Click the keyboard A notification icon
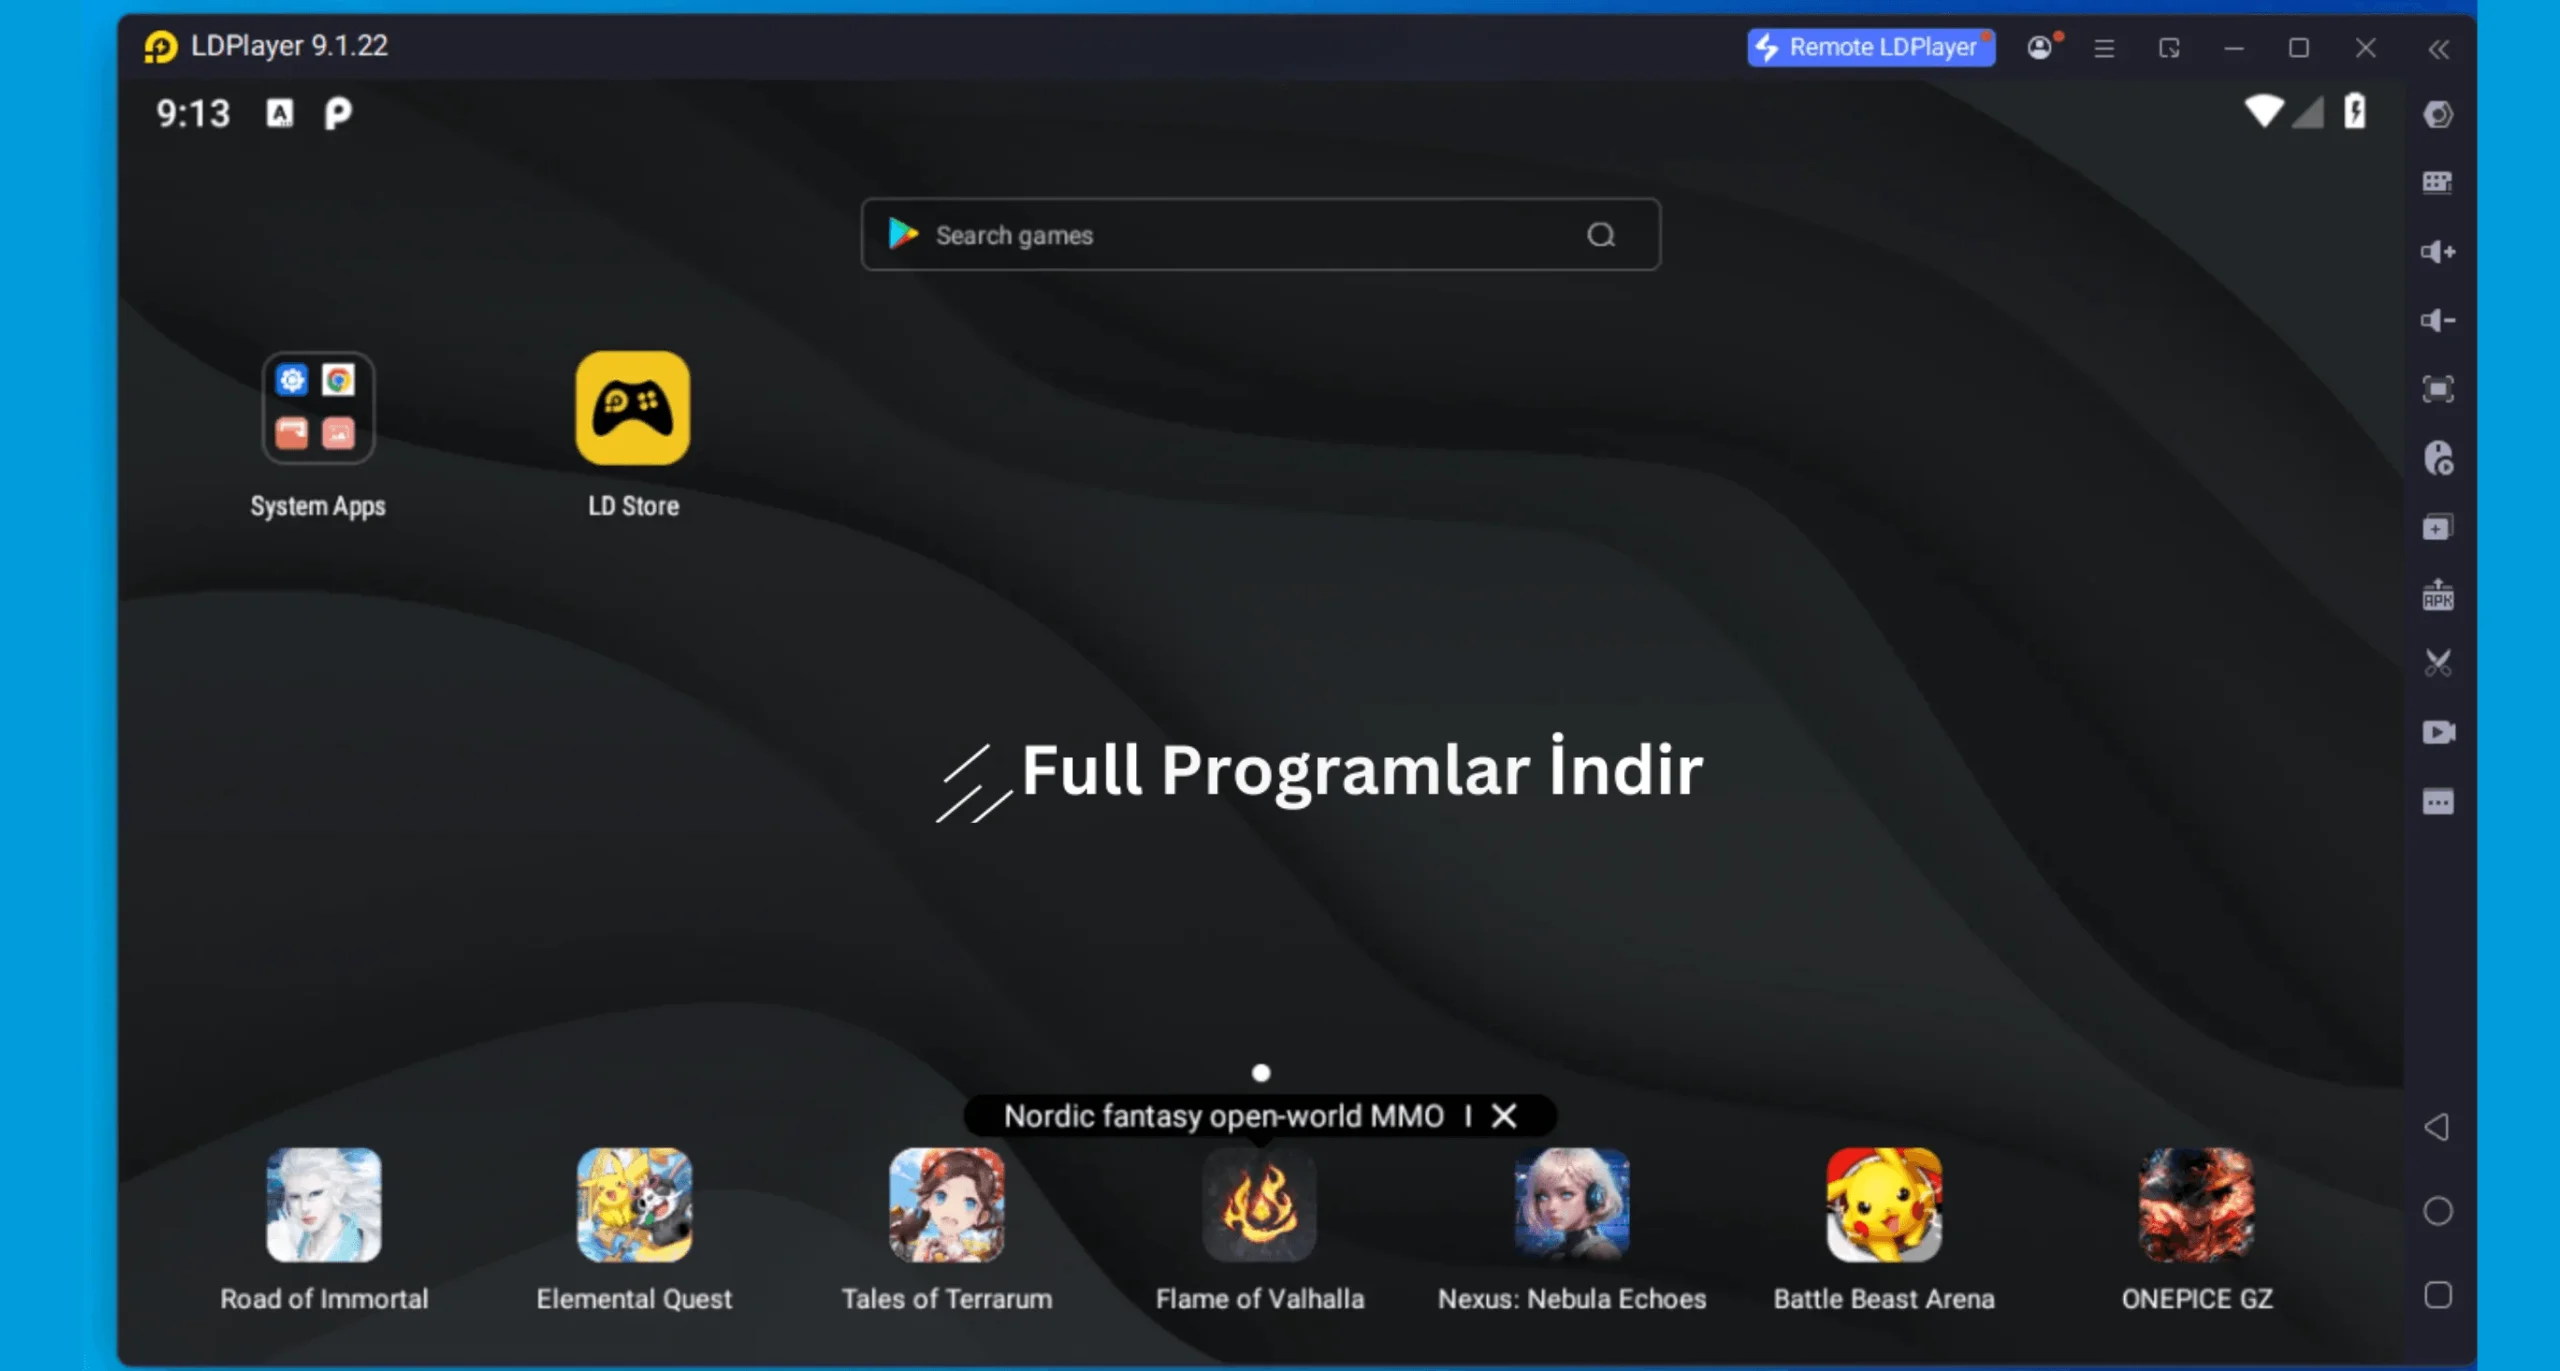Viewport: 2560px width, 1371px height. [280, 113]
